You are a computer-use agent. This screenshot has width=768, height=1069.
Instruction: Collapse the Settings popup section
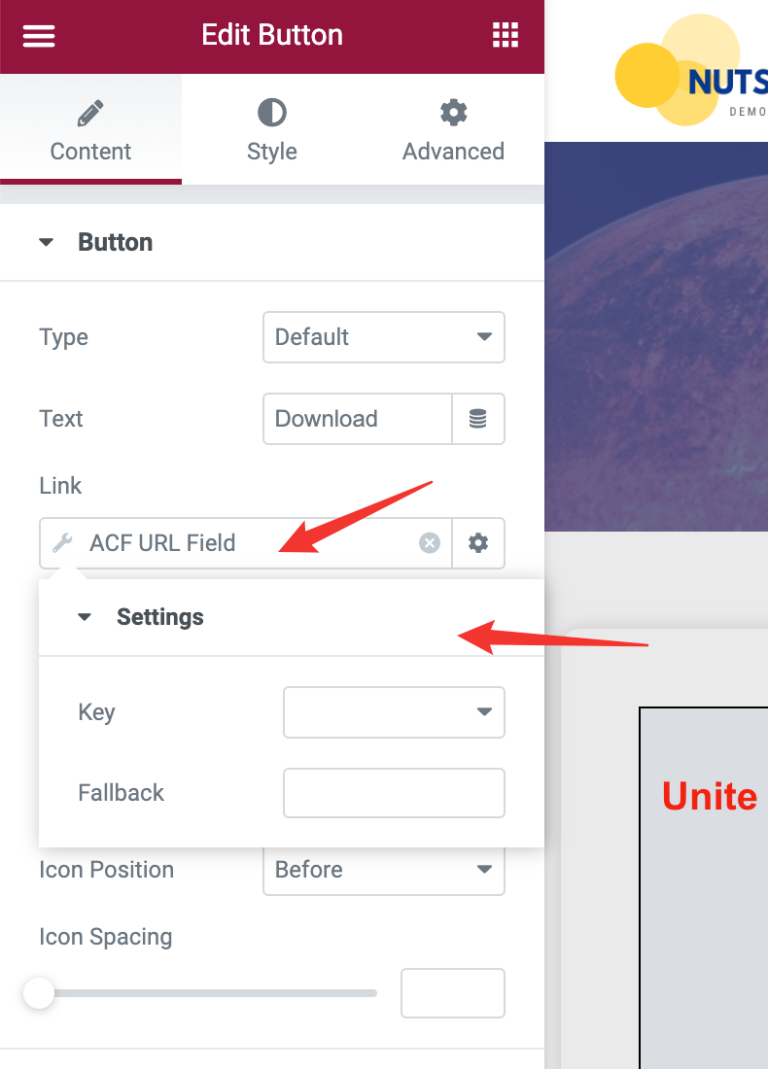tap(85, 617)
